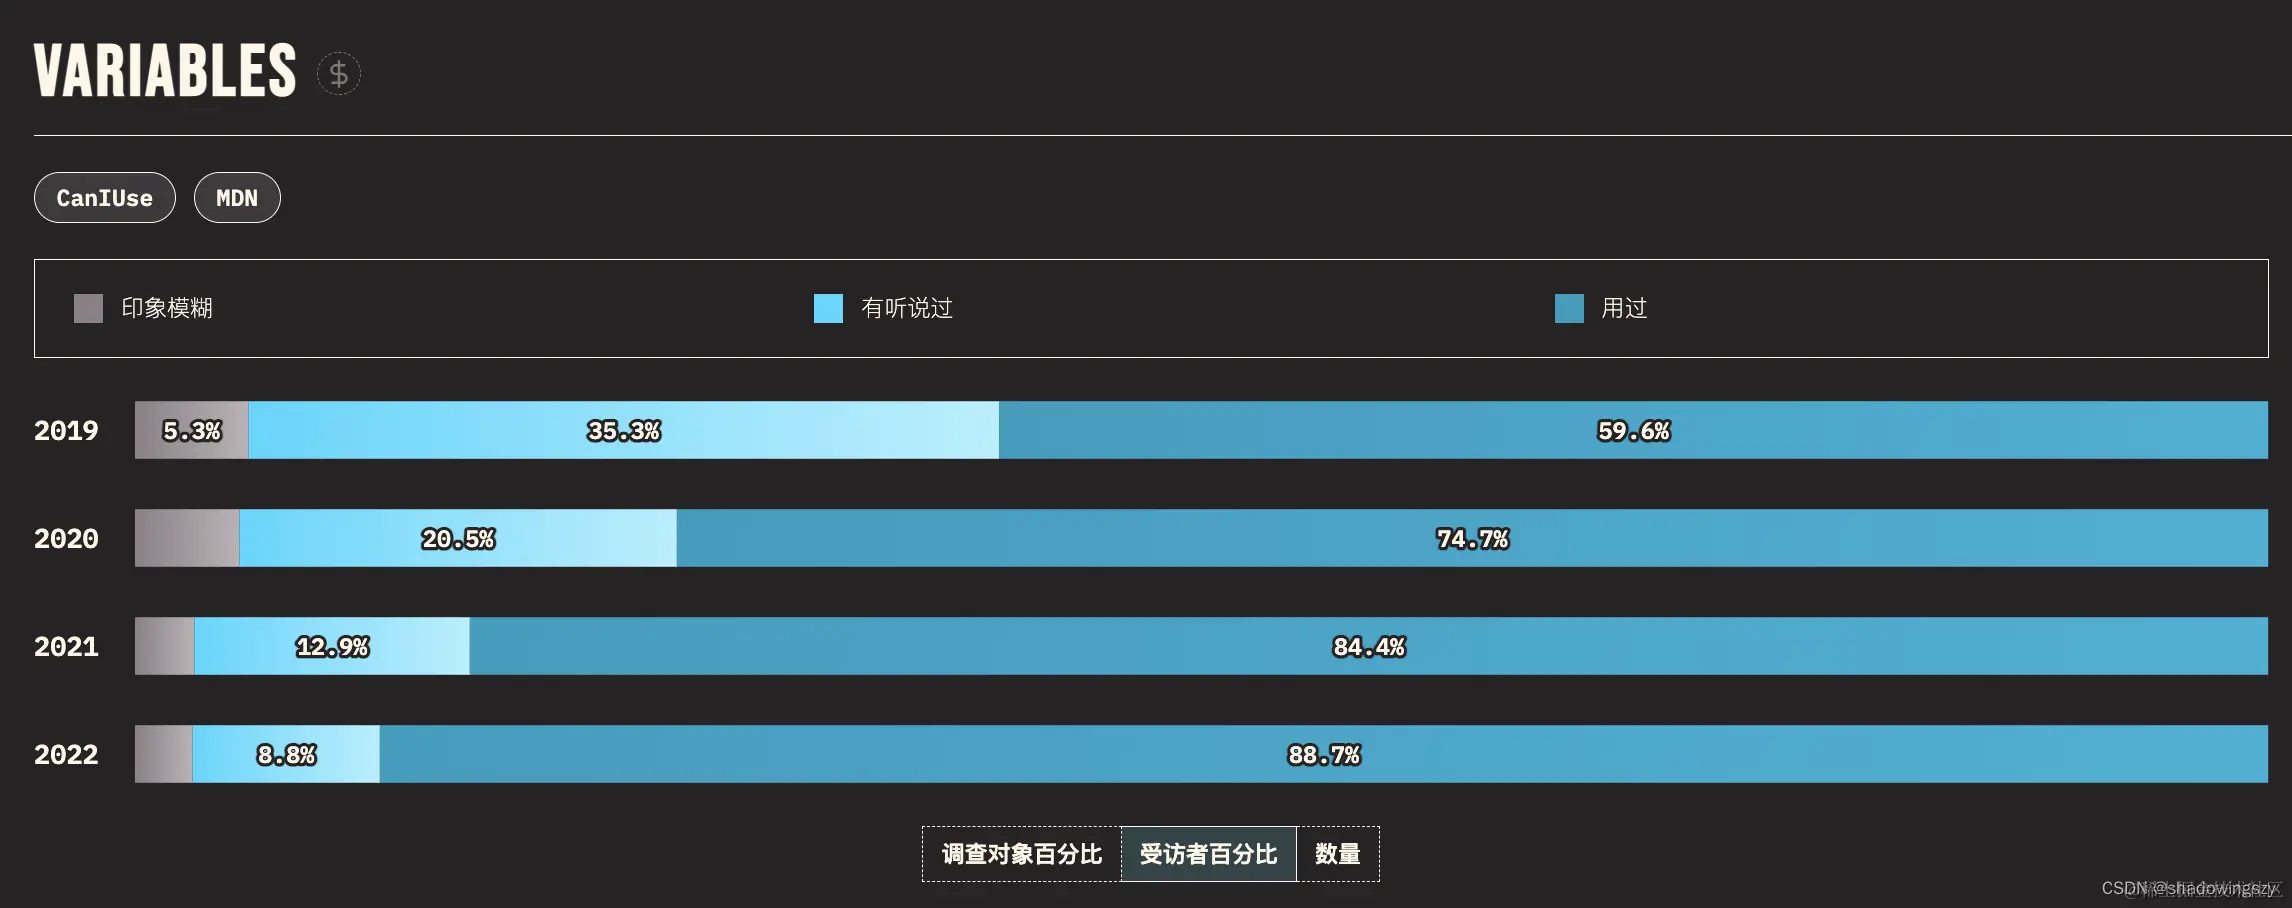Click the light blue 有听说过 legend square
Image resolution: width=2292 pixels, height=908 pixels.
[x=828, y=308]
